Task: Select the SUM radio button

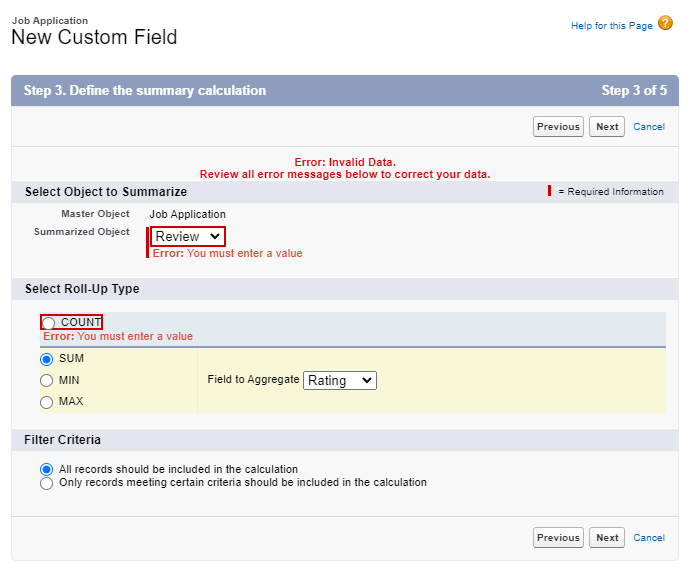Action: tap(47, 359)
